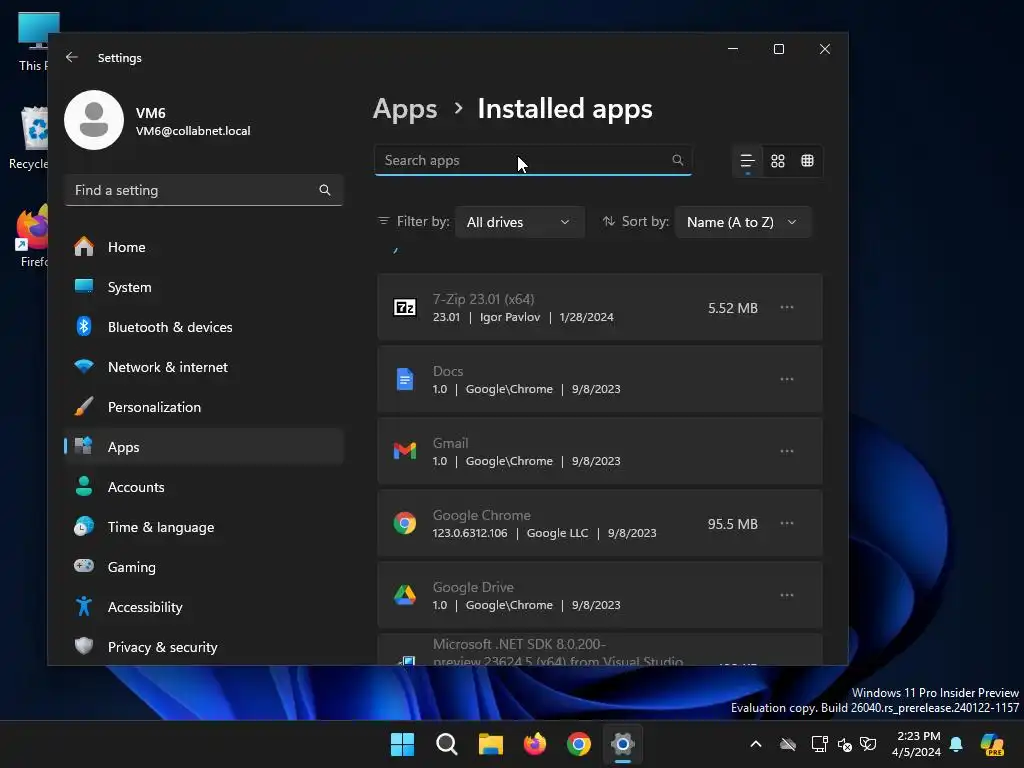Focus the Search apps field
This screenshot has width=1024, height=768.
533,160
